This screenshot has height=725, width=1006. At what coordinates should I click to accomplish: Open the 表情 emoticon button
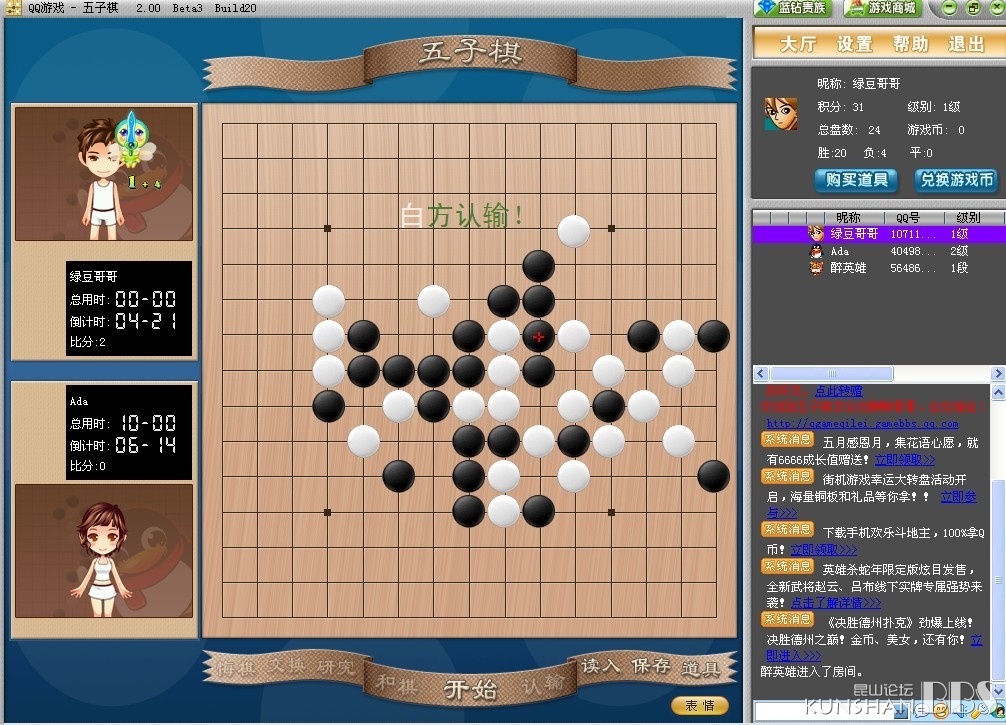(700, 705)
